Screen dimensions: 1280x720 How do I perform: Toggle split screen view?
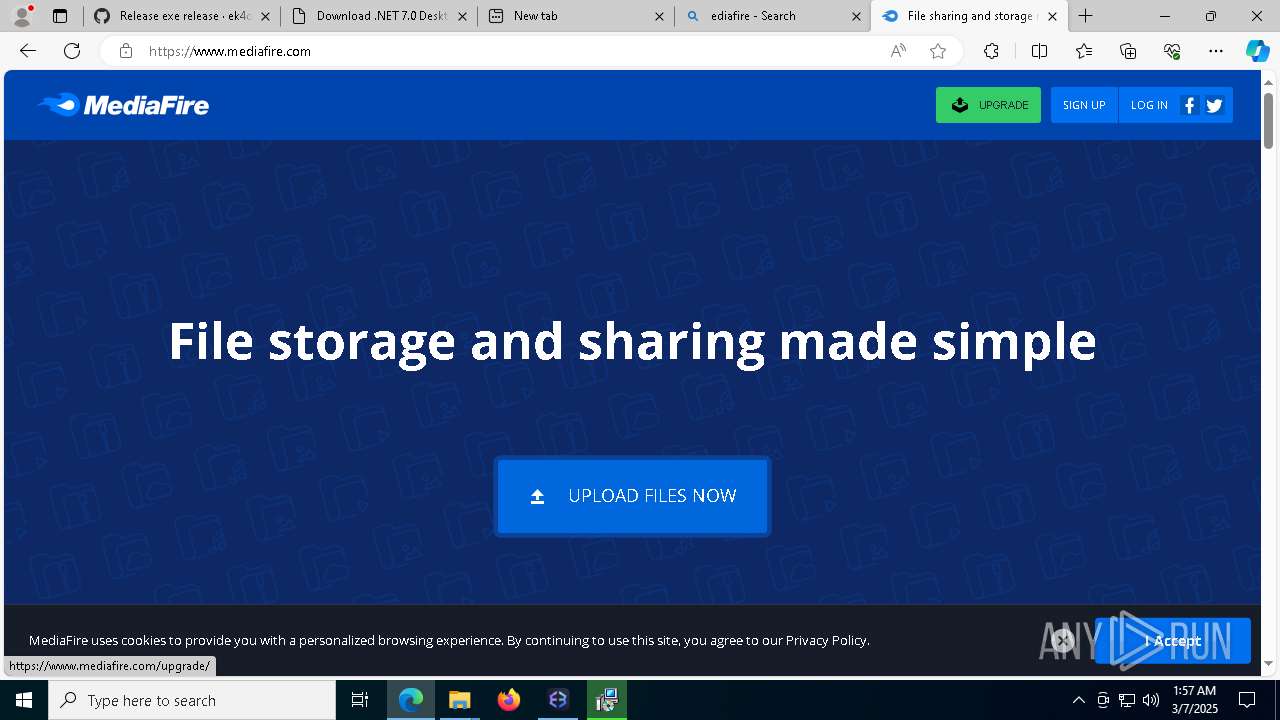(1039, 51)
